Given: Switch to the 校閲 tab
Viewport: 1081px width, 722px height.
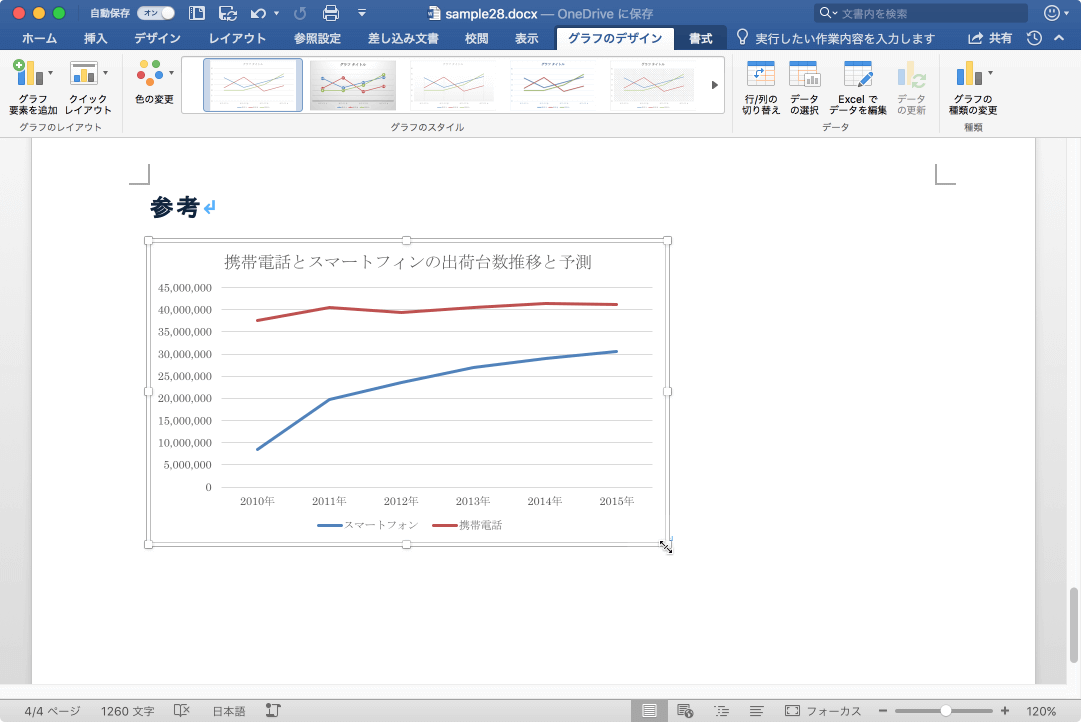Looking at the screenshot, I should click(x=476, y=39).
